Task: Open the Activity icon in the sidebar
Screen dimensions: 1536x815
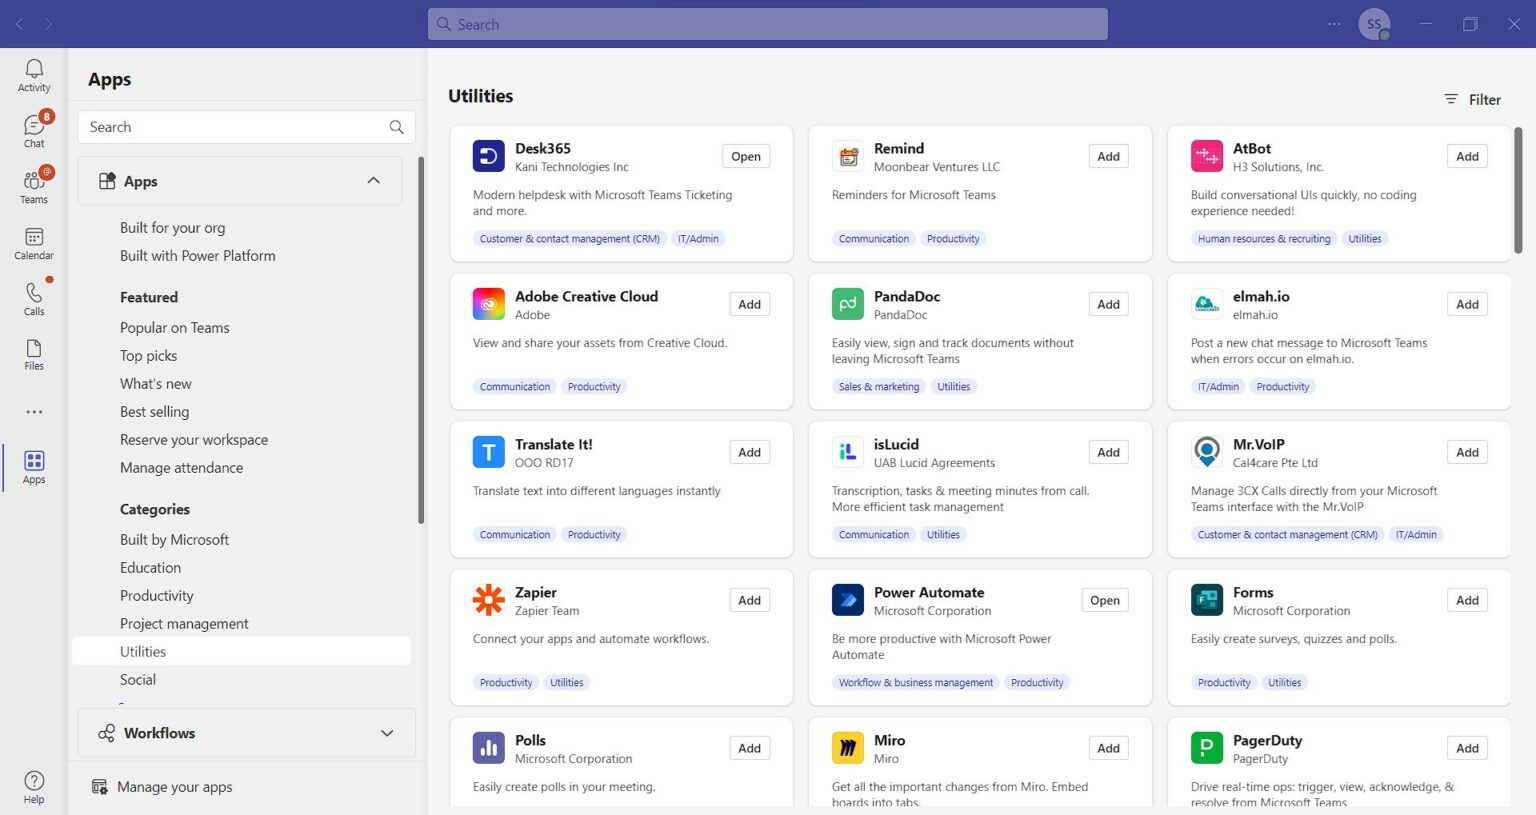Action: point(33,70)
